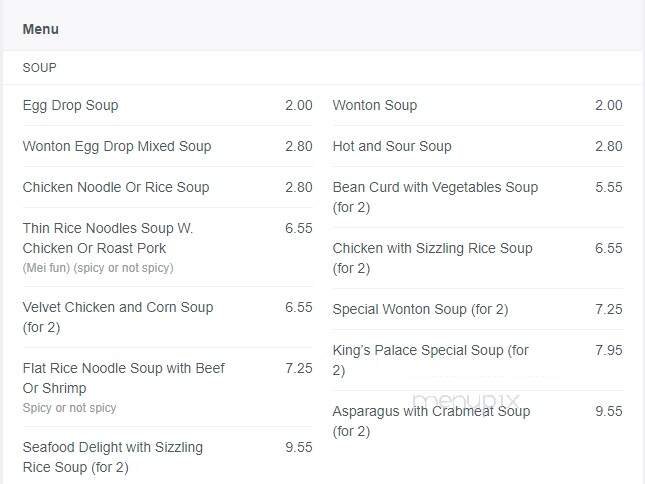Select the SOUP category label
Screen dimensions: 645x484
pos(40,68)
